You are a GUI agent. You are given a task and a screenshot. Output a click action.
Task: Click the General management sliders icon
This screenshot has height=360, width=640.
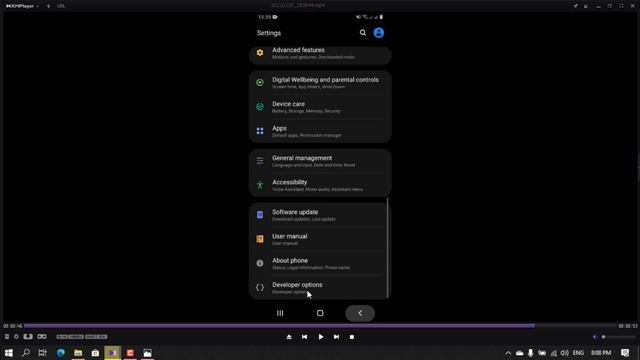click(x=260, y=161)
